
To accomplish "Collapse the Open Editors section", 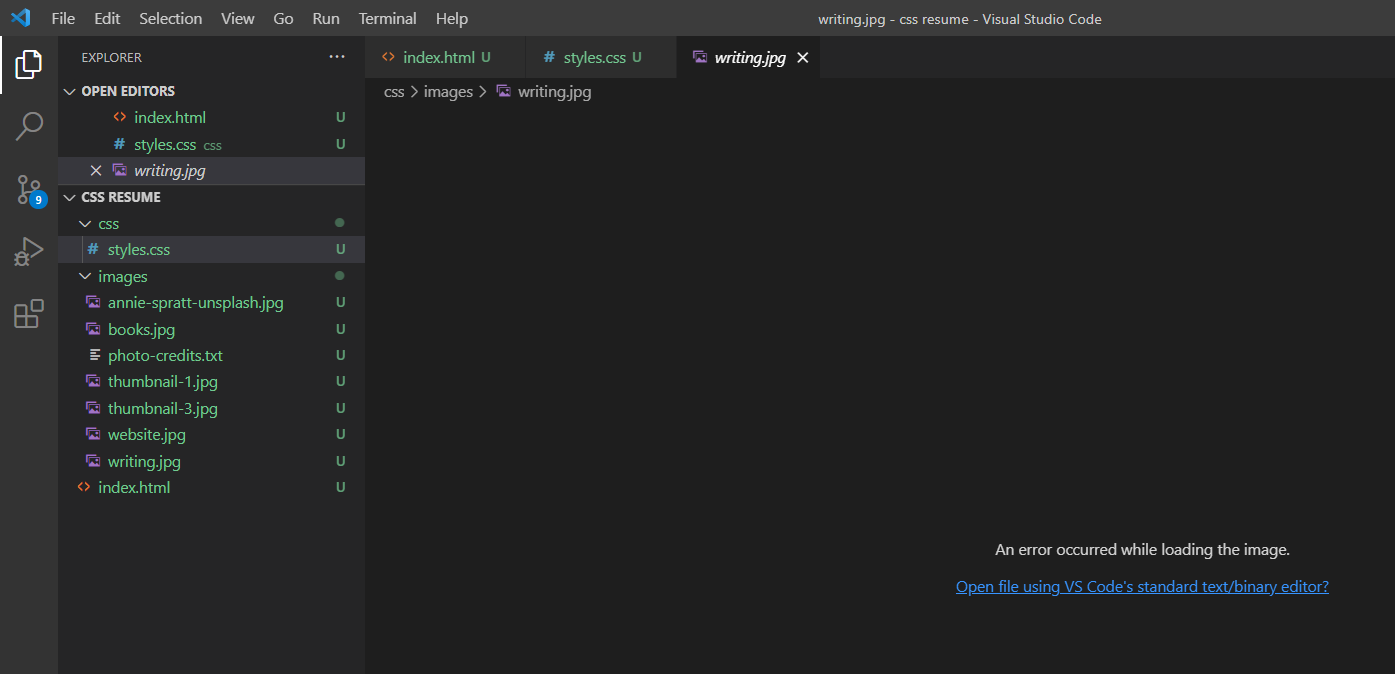I will (x=69, y=91).
